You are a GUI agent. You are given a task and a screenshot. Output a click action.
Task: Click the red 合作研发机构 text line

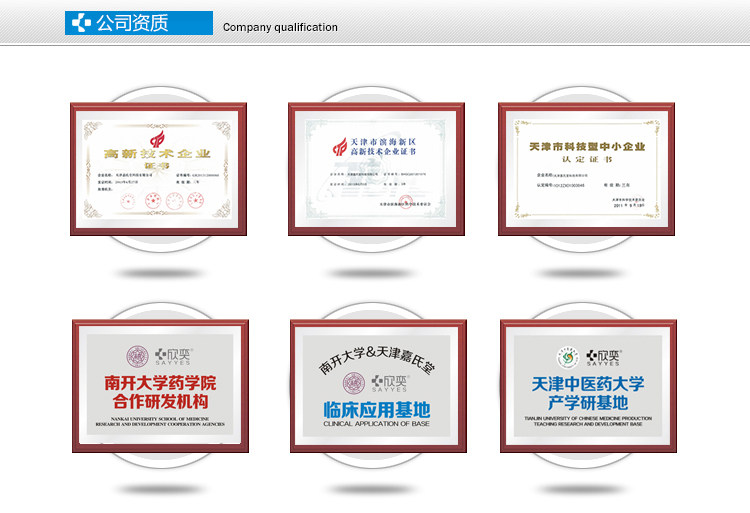[x=160, y=401]
